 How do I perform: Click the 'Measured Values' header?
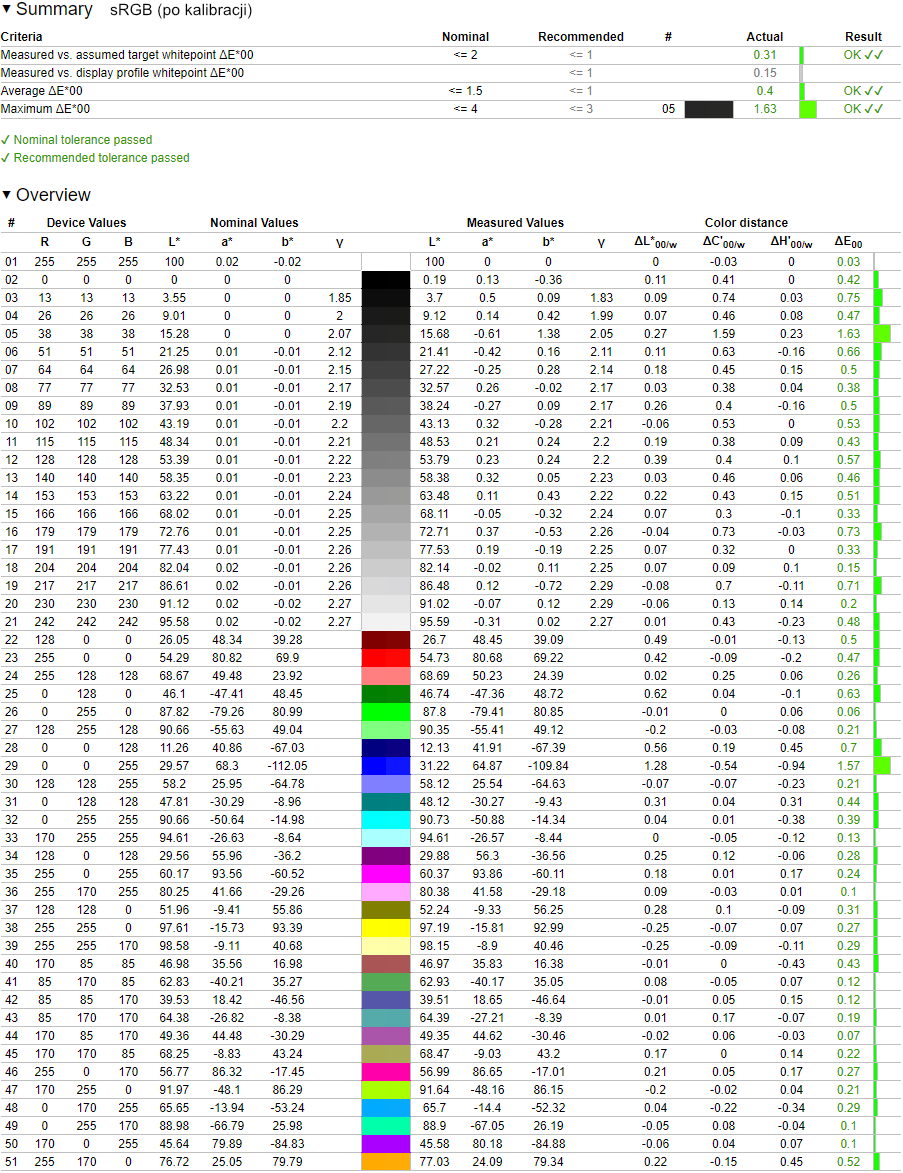tap(515, 223)
